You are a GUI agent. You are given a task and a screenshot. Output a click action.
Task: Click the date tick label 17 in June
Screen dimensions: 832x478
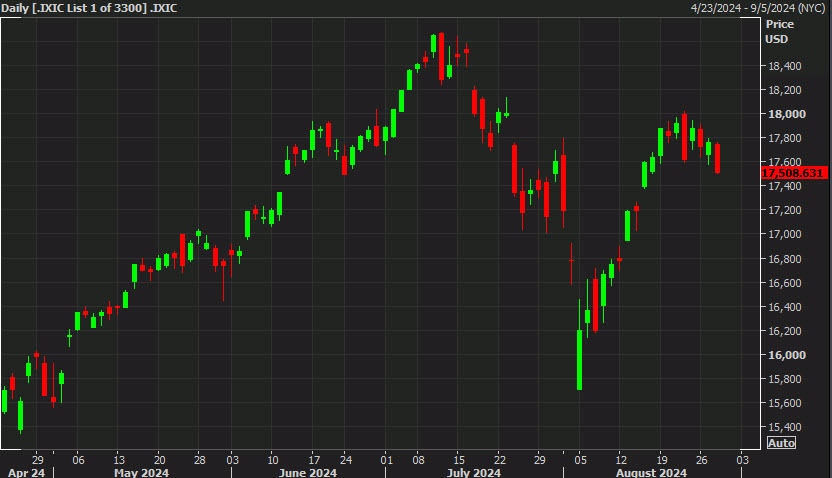314,459
